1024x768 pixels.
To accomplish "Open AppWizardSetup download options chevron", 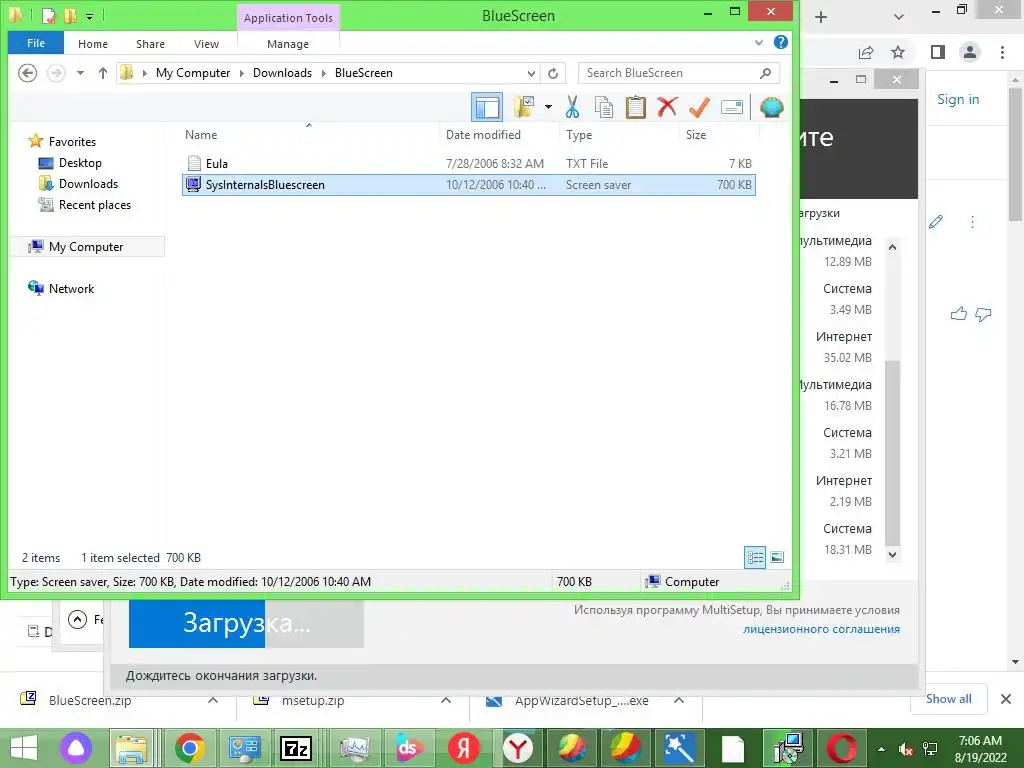I will 679,700.
